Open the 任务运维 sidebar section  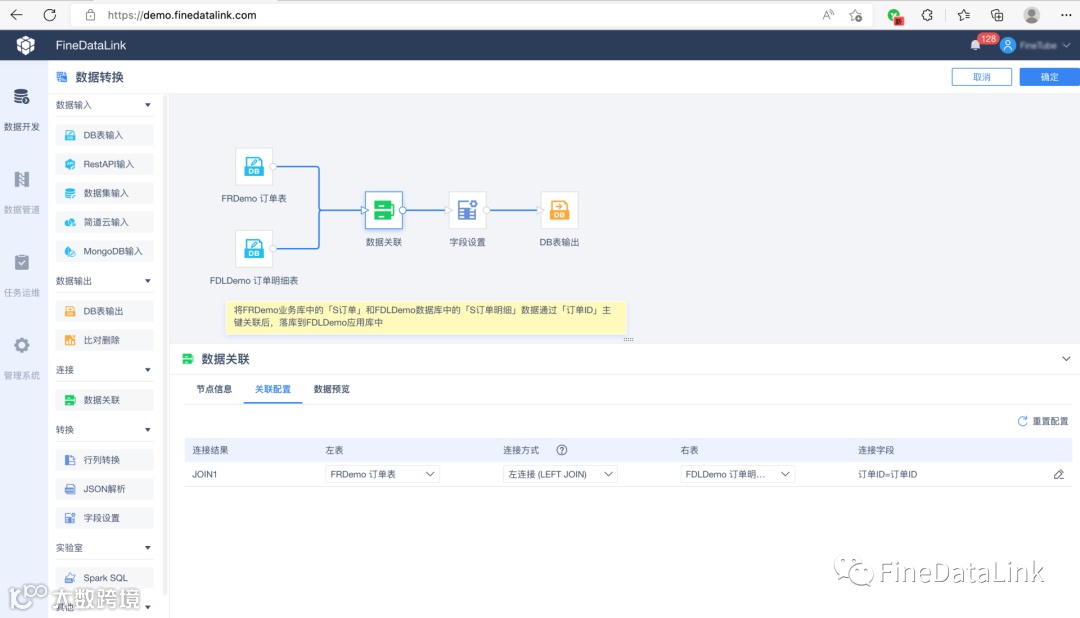tap(22, 276)
